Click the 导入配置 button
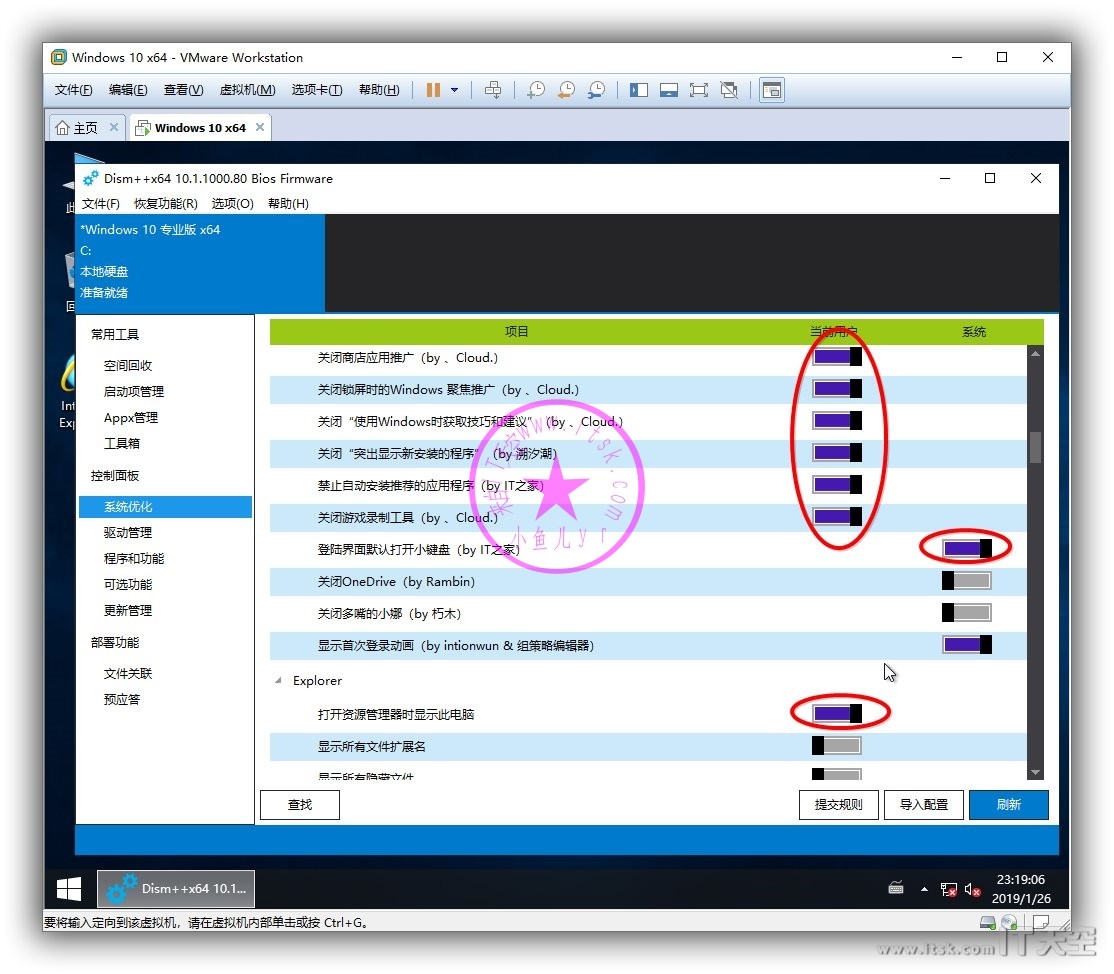The height and width of the screenshot is (974, 1114). point(924,805)
